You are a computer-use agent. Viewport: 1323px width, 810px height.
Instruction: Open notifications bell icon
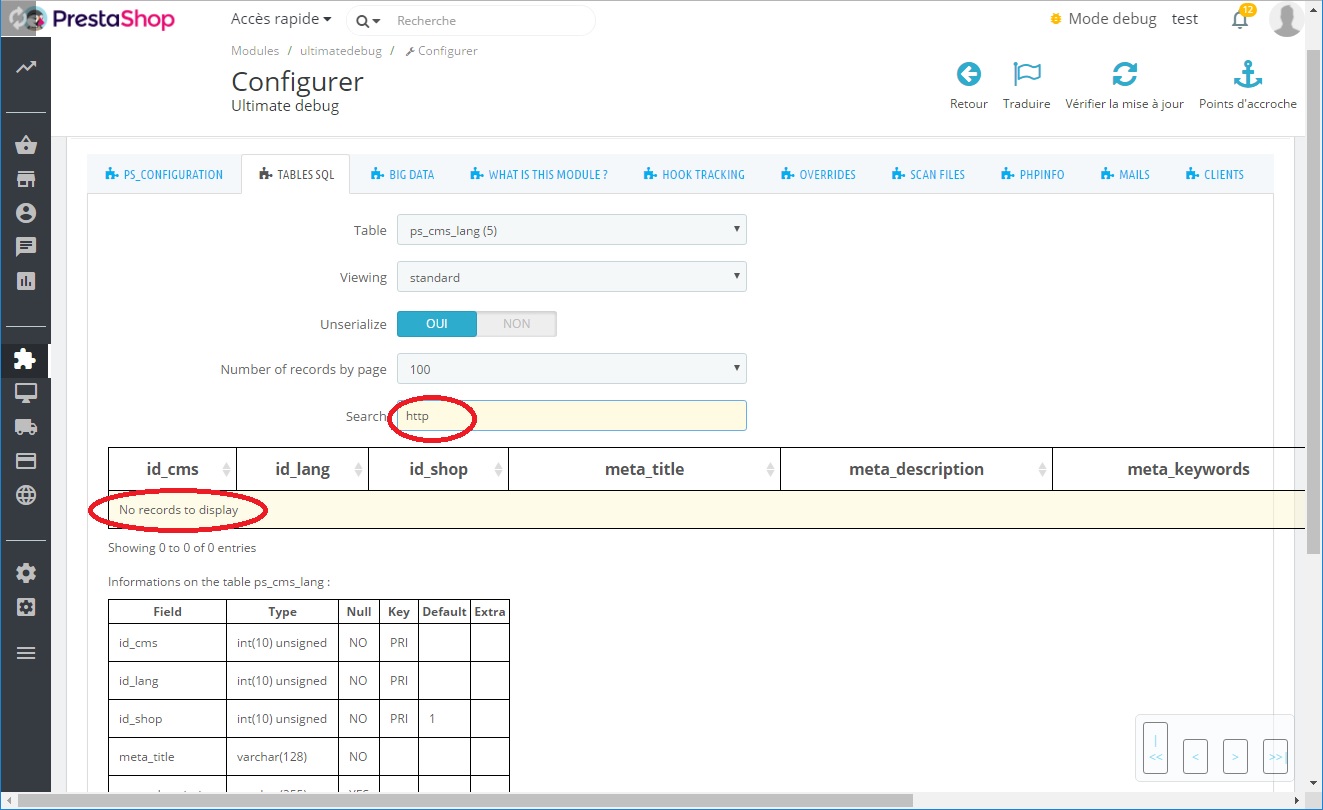pos(1240,19)
